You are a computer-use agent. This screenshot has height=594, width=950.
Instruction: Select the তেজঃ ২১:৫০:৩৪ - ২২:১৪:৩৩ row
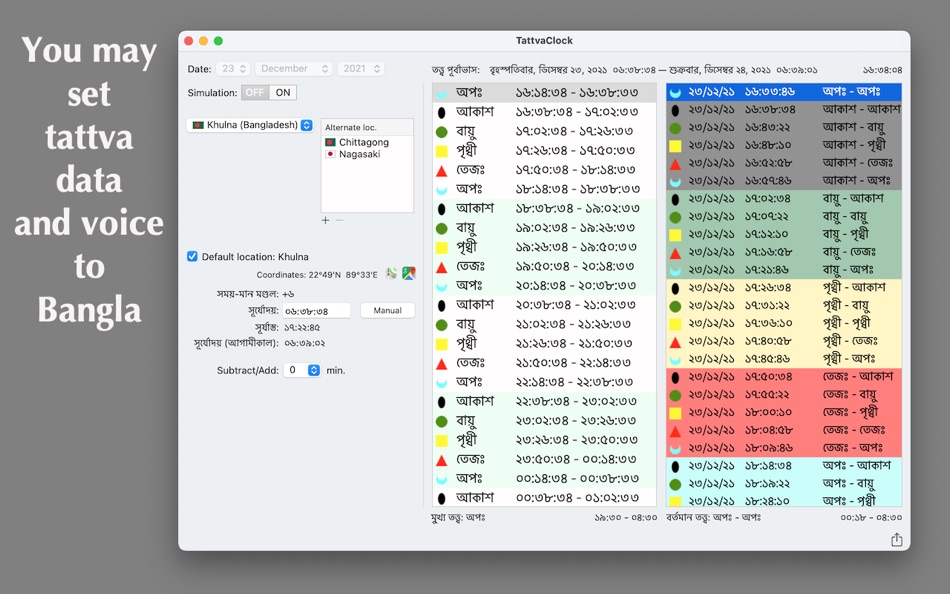tap(544, 363)
